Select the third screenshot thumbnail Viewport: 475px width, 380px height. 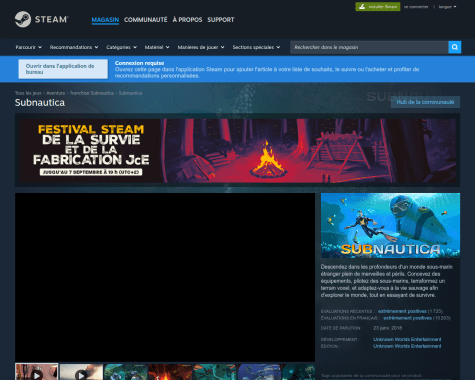click(126, 372)
